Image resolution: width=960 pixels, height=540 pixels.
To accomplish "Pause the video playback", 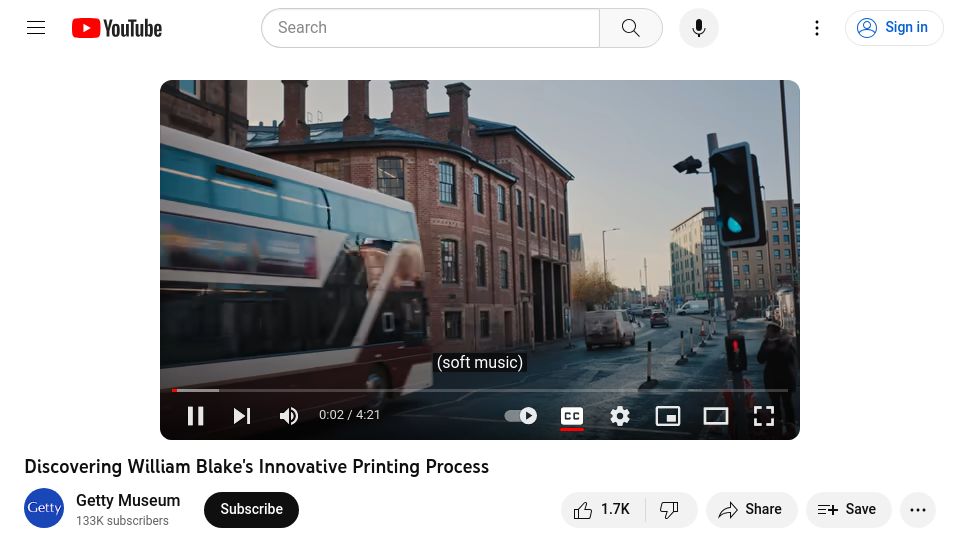I will (x=196, y=416).
